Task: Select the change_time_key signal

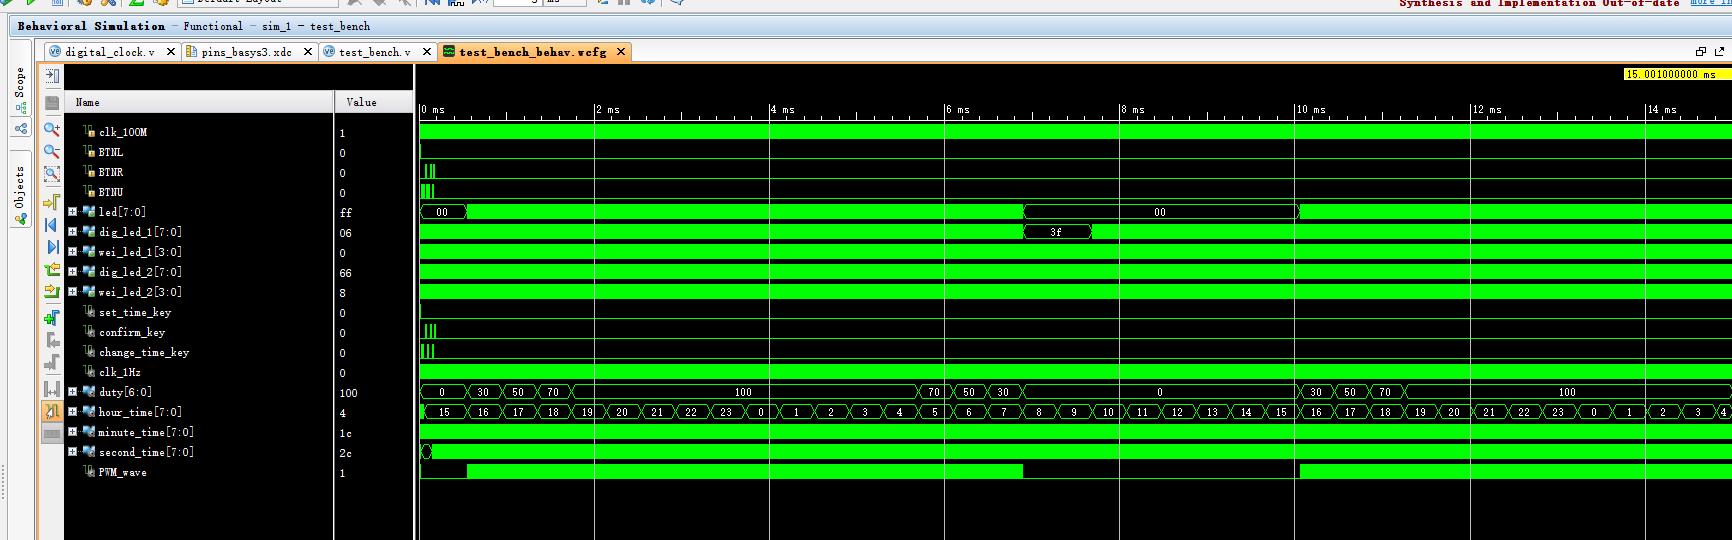Action: [144, 352]
